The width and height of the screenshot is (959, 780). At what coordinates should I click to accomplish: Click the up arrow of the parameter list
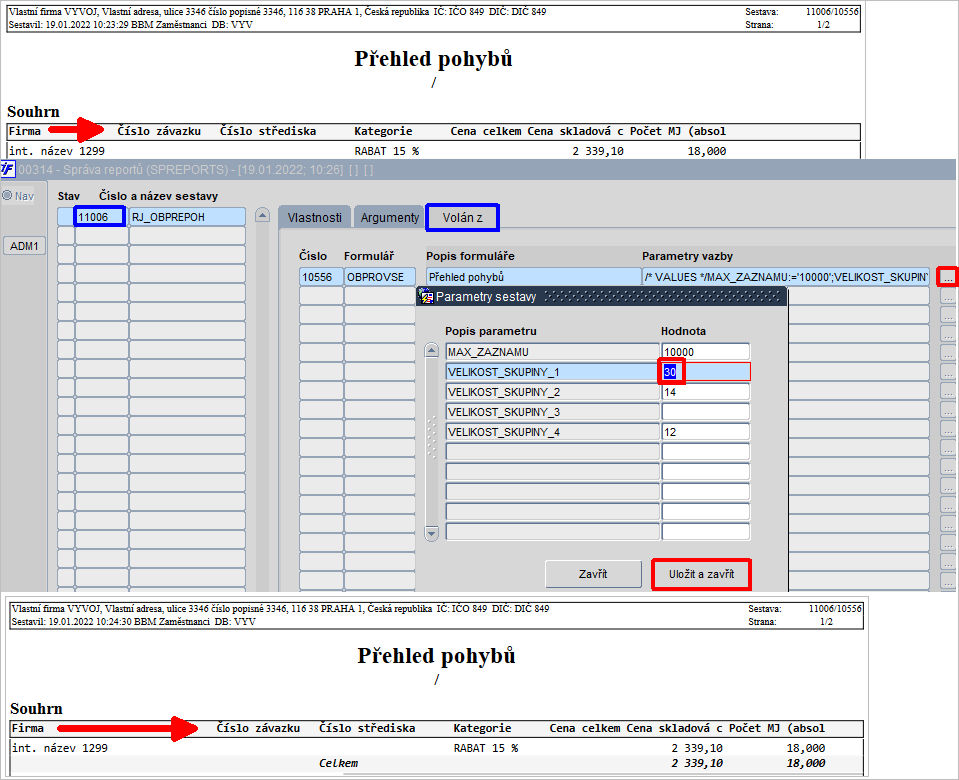coord(432,351)
